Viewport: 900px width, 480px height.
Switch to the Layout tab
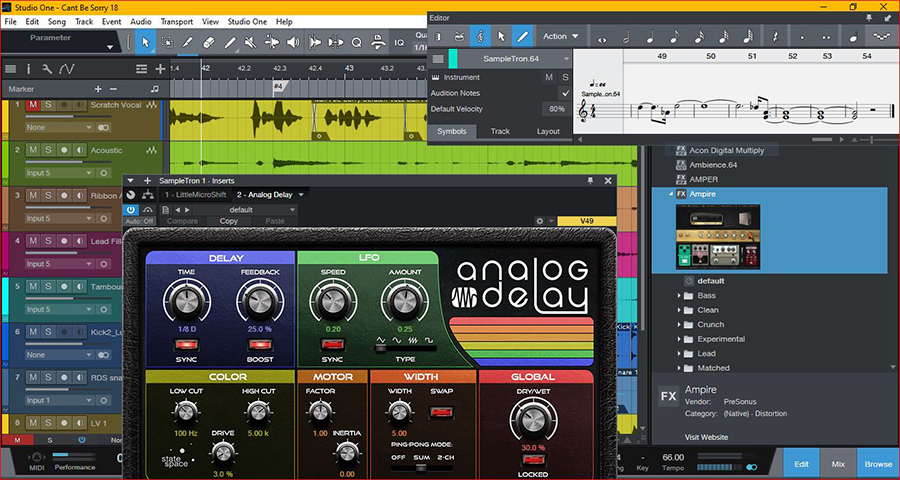(548, 131)
